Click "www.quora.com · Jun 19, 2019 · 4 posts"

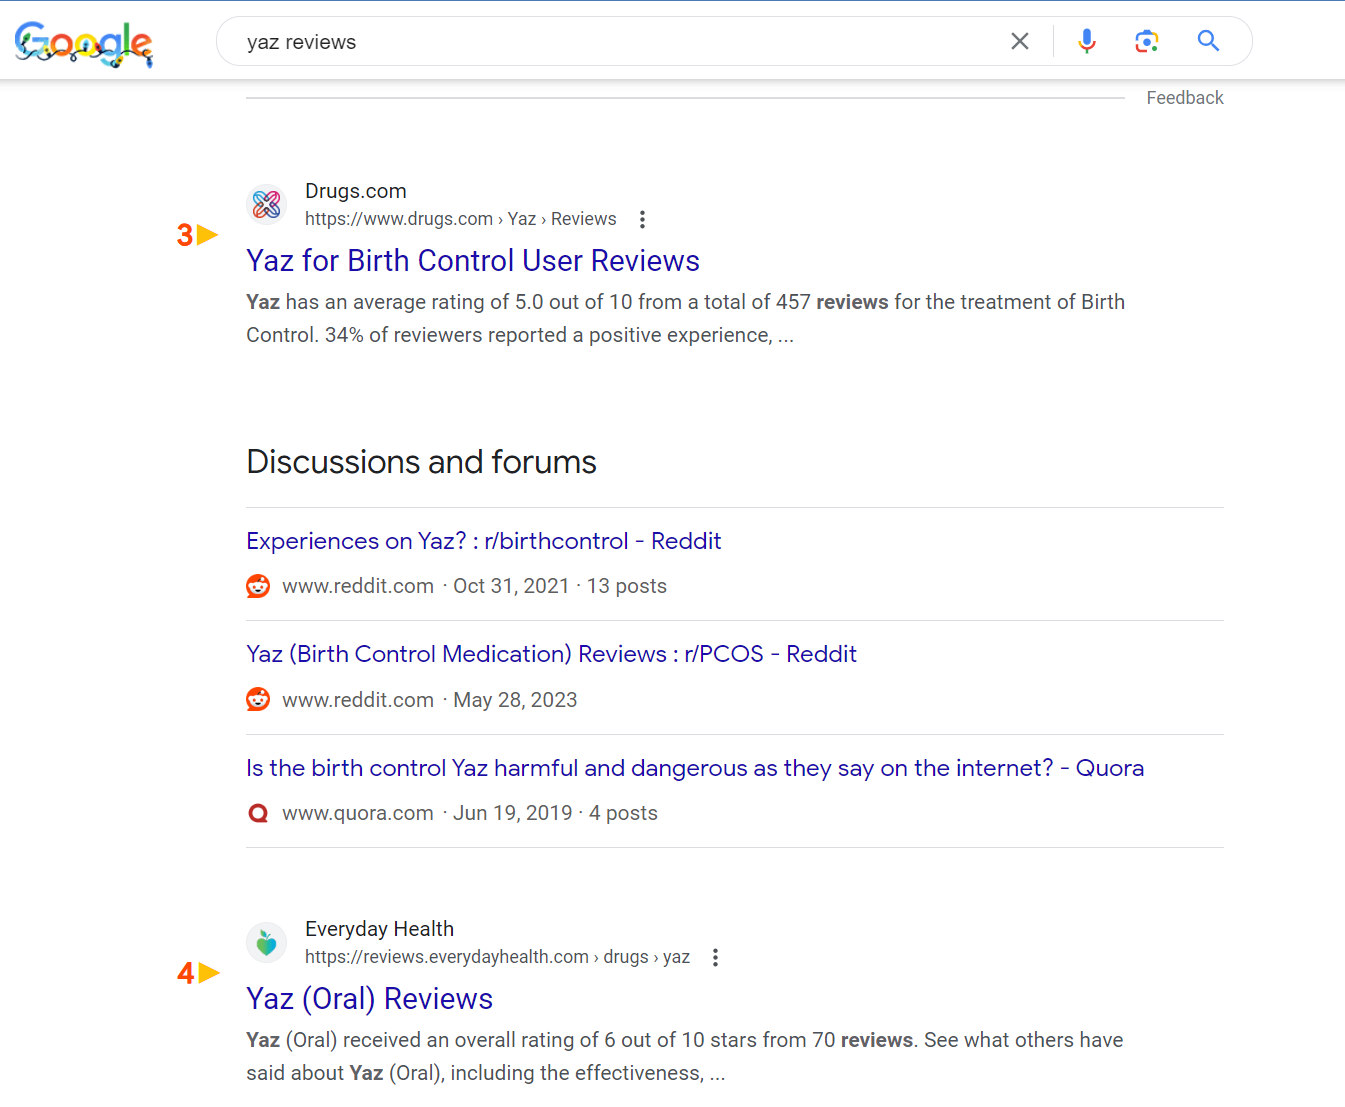(470, 813)
